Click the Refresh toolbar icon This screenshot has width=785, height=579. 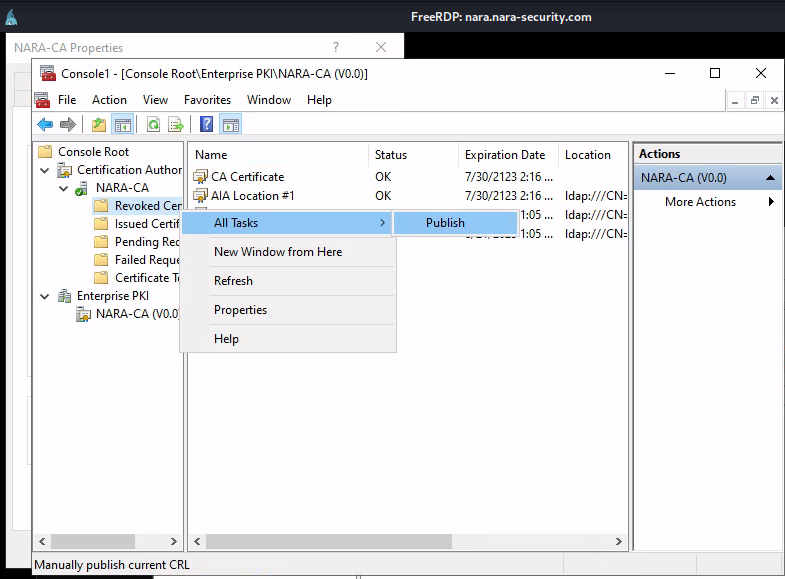pos(153,125)
